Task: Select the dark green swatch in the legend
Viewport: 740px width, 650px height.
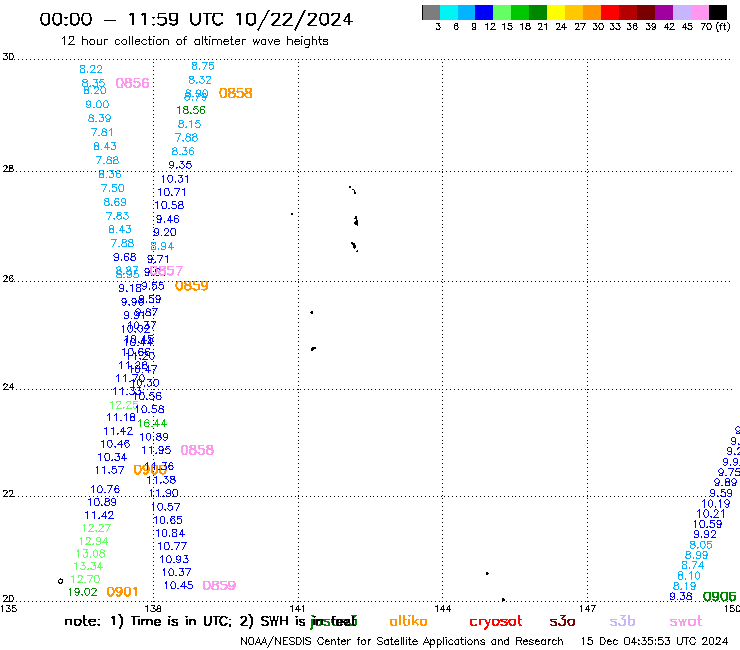Action: coord(538,12)
